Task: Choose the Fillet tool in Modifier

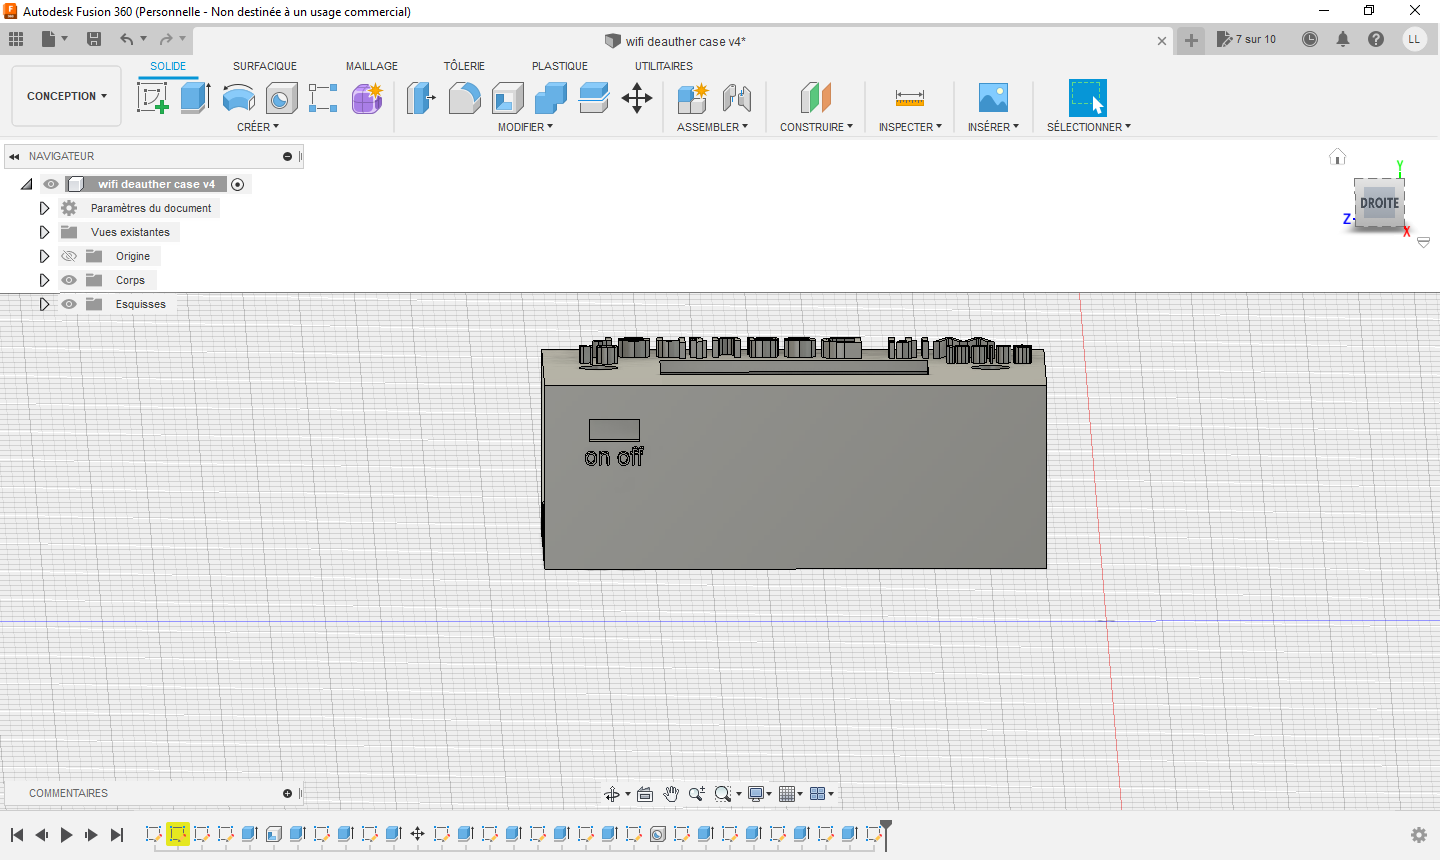Action: pyautogui.click(x=464, y=98)
